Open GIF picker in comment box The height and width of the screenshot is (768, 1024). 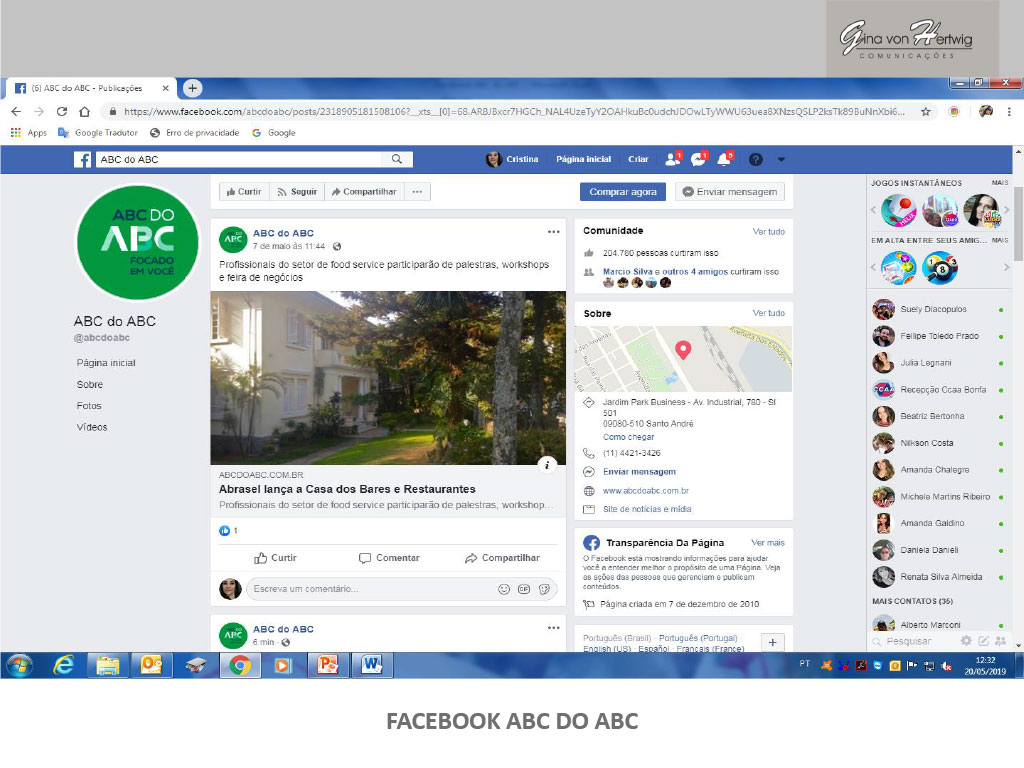(524, 589)
